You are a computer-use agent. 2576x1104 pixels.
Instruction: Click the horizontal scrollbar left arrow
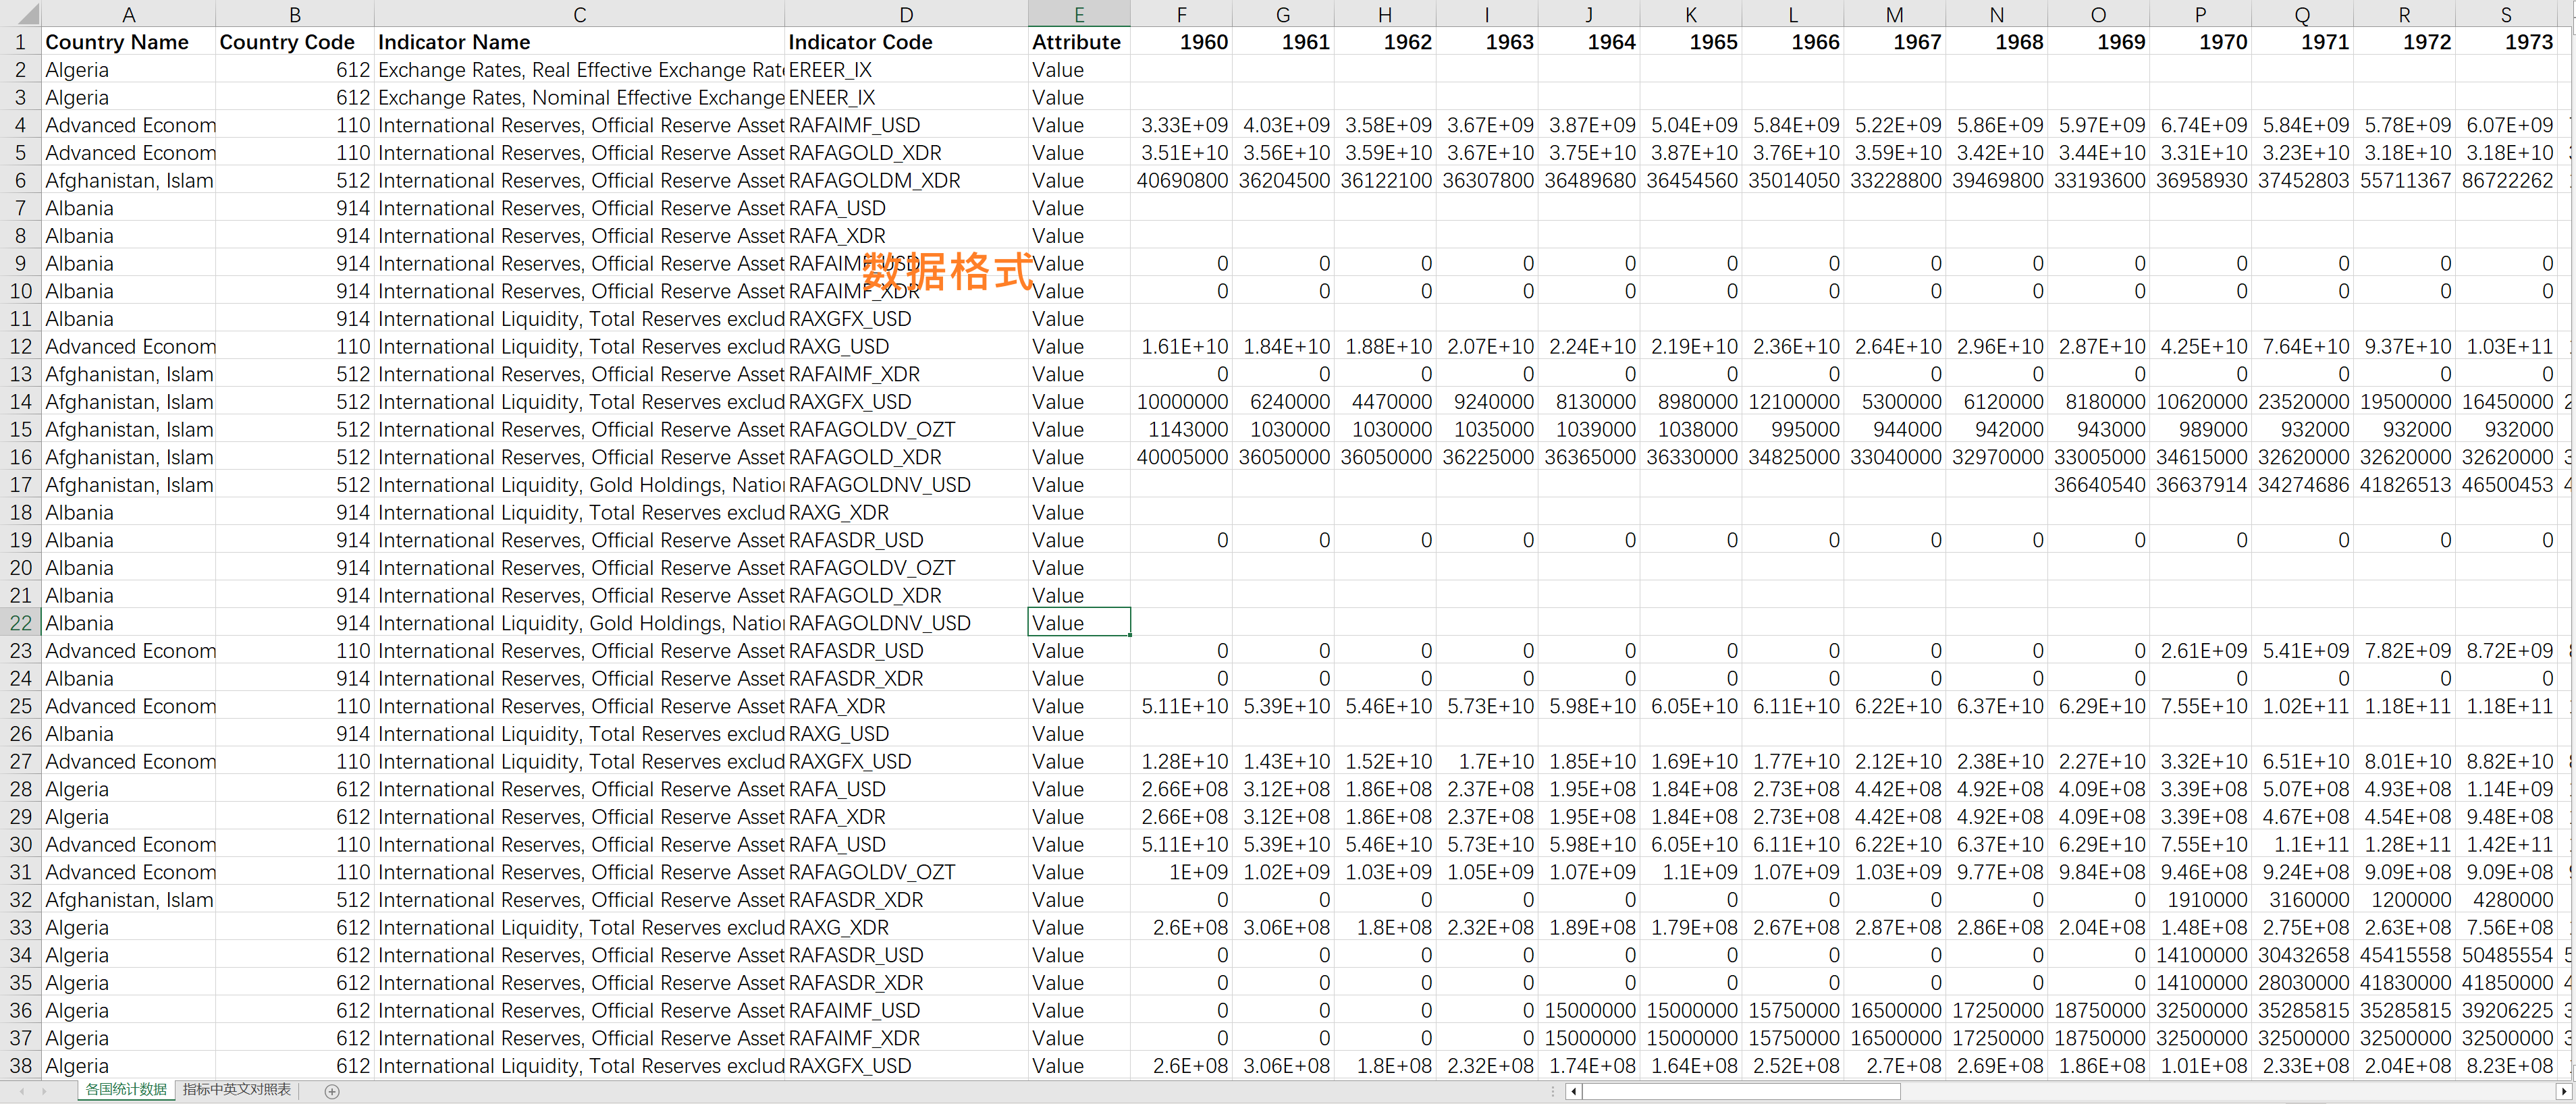[x=1574, y=1091]
